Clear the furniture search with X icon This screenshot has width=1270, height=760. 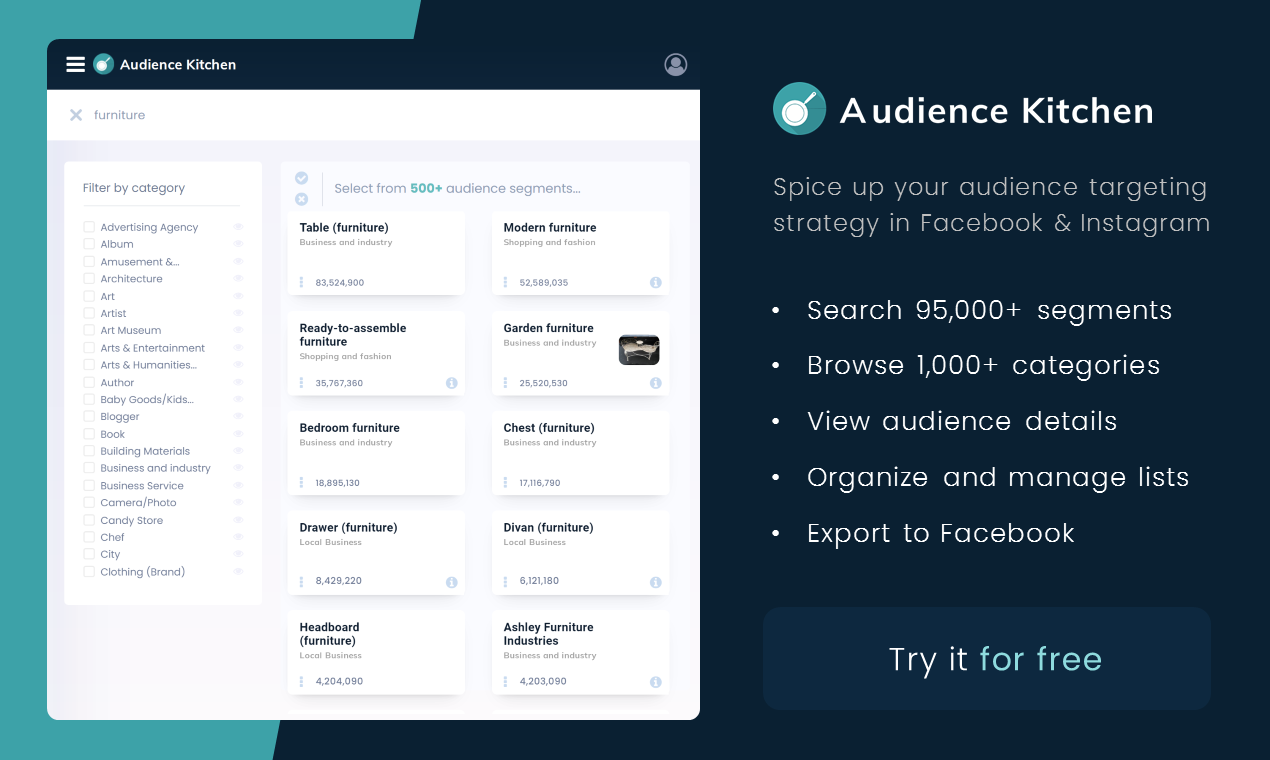pyautogui.click(x=76, y=115)
